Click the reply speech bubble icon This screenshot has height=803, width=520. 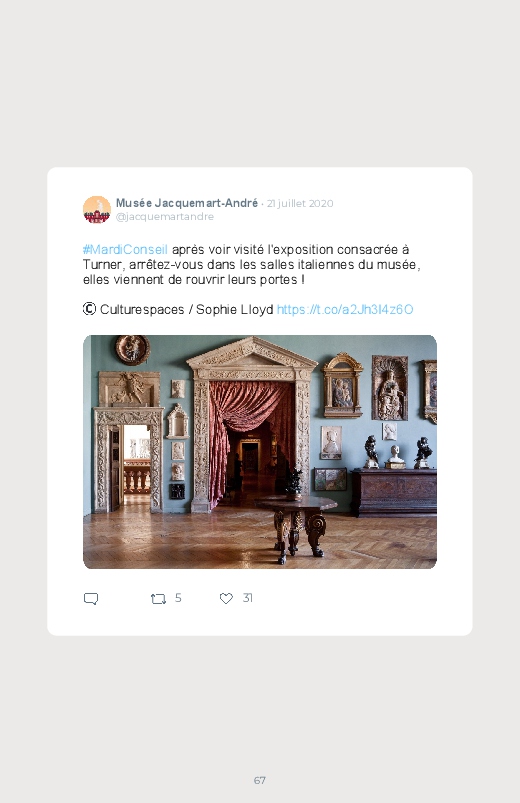(x=91, y=599)
